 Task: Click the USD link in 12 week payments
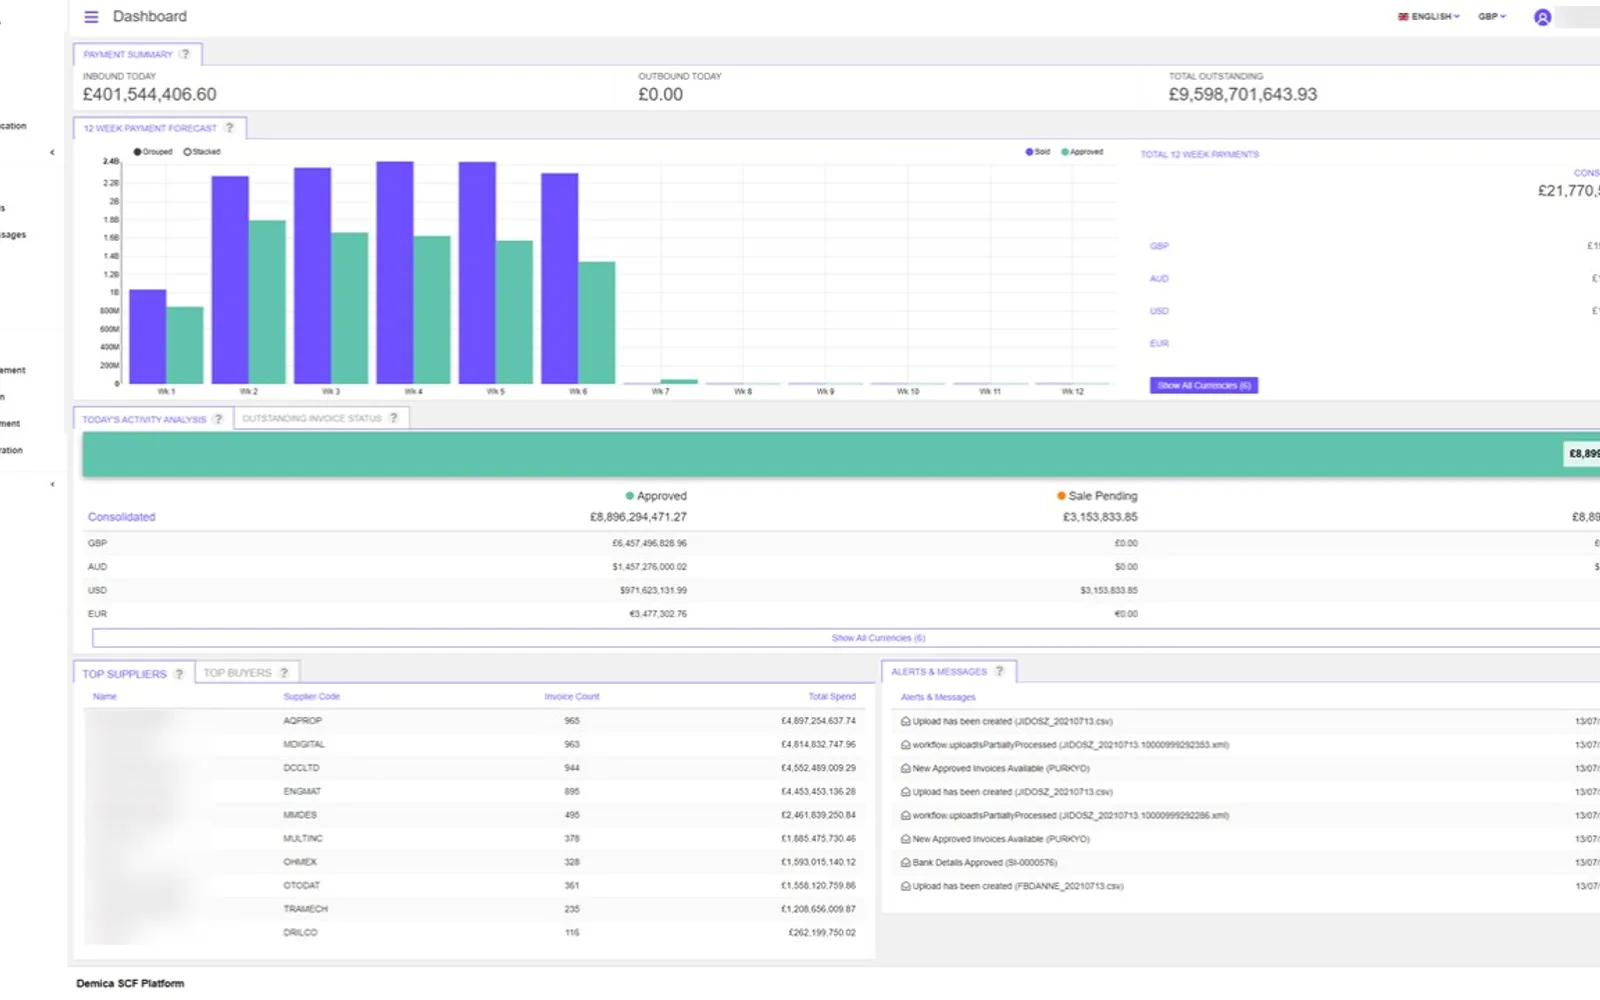[1159, 311]
